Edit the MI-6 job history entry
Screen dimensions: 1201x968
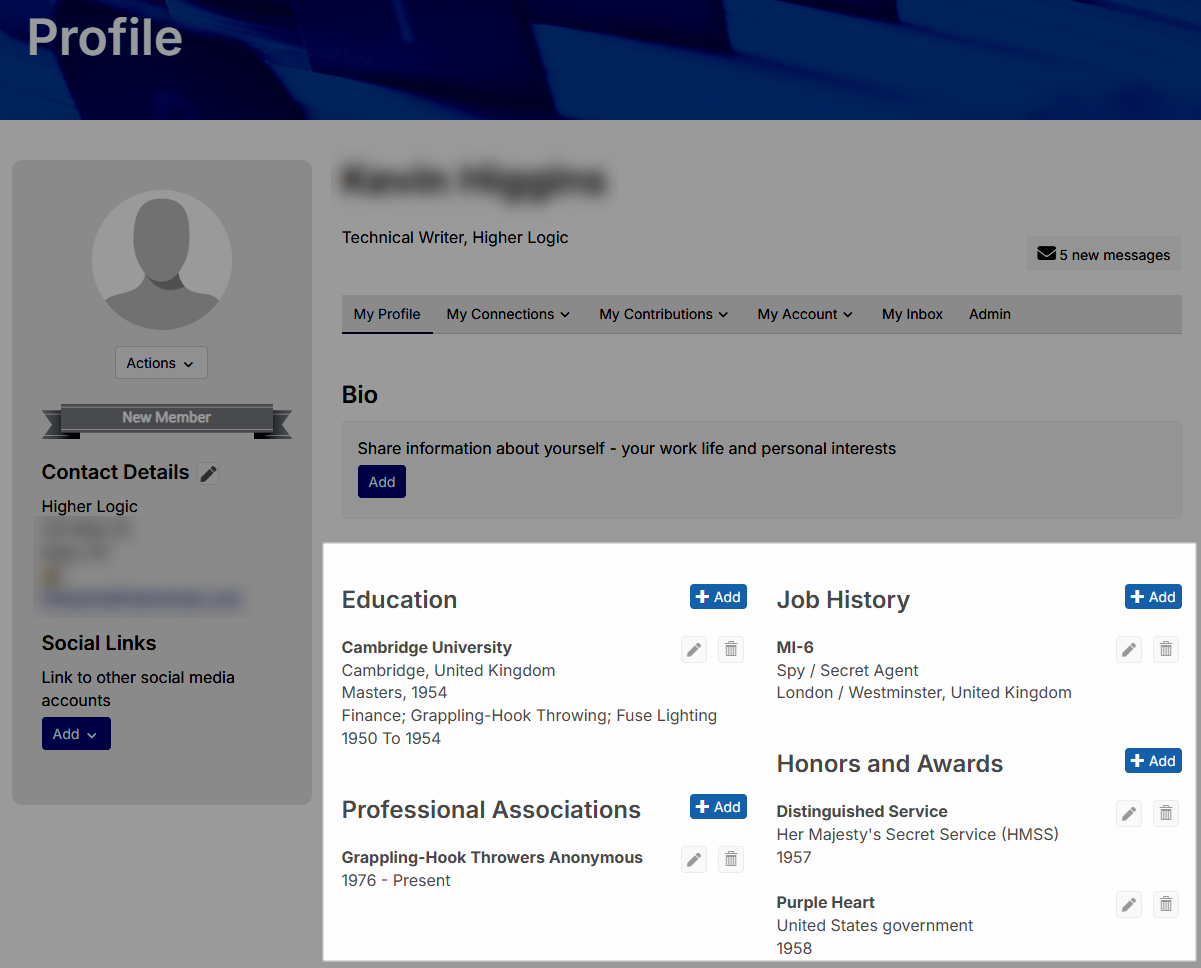1128,649
